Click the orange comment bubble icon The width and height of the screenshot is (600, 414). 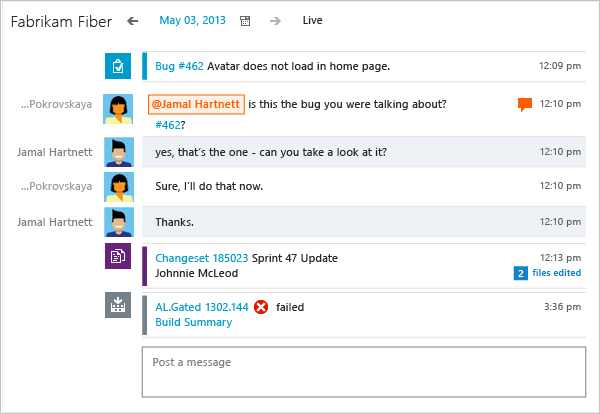[524, 104]
